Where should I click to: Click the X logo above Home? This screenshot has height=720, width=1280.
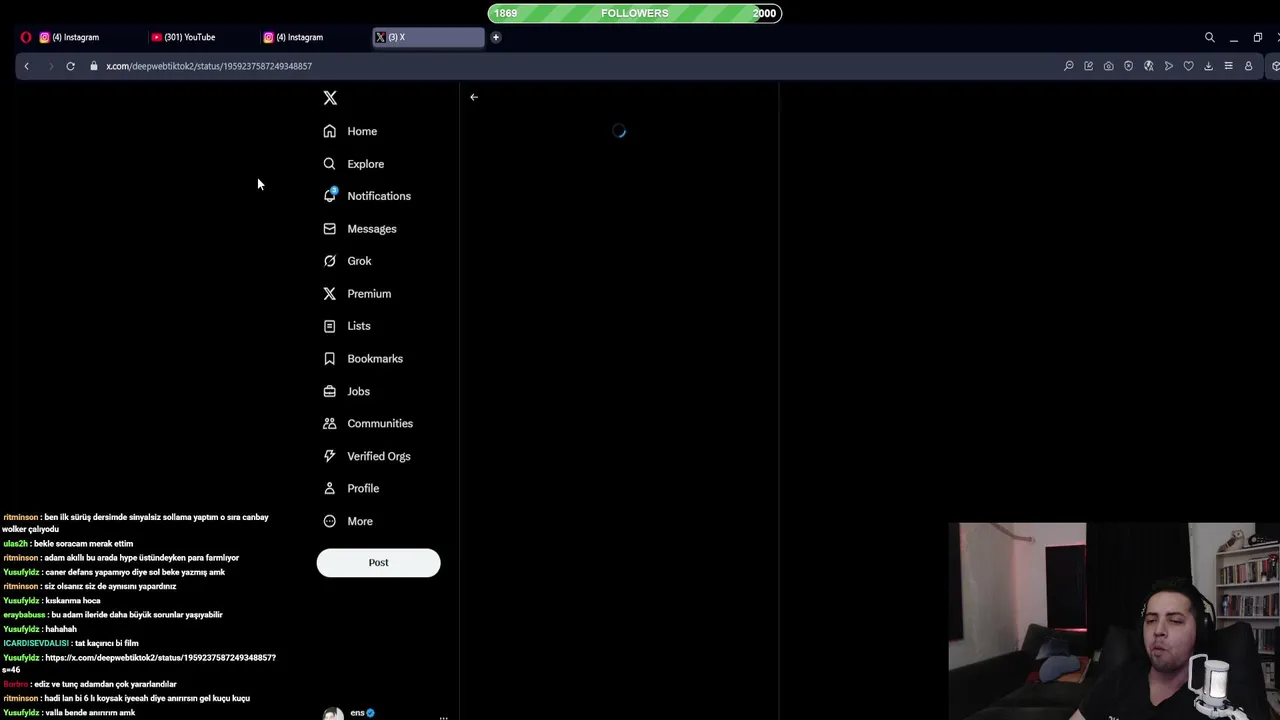330,98
